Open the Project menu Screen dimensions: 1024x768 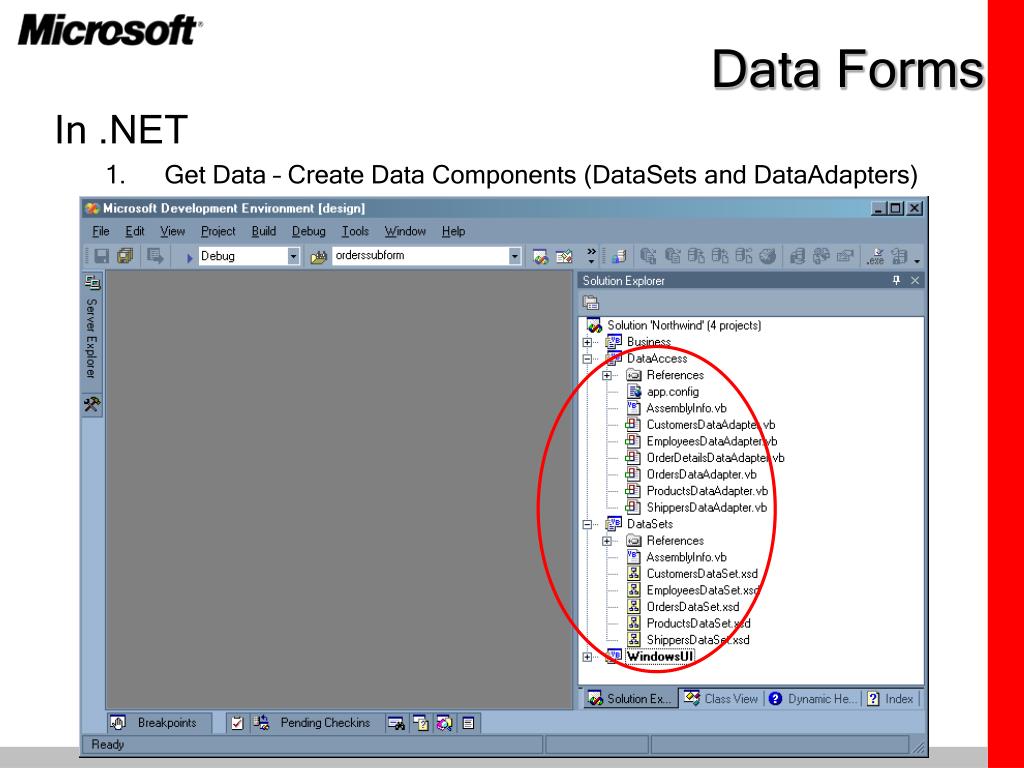218,231
